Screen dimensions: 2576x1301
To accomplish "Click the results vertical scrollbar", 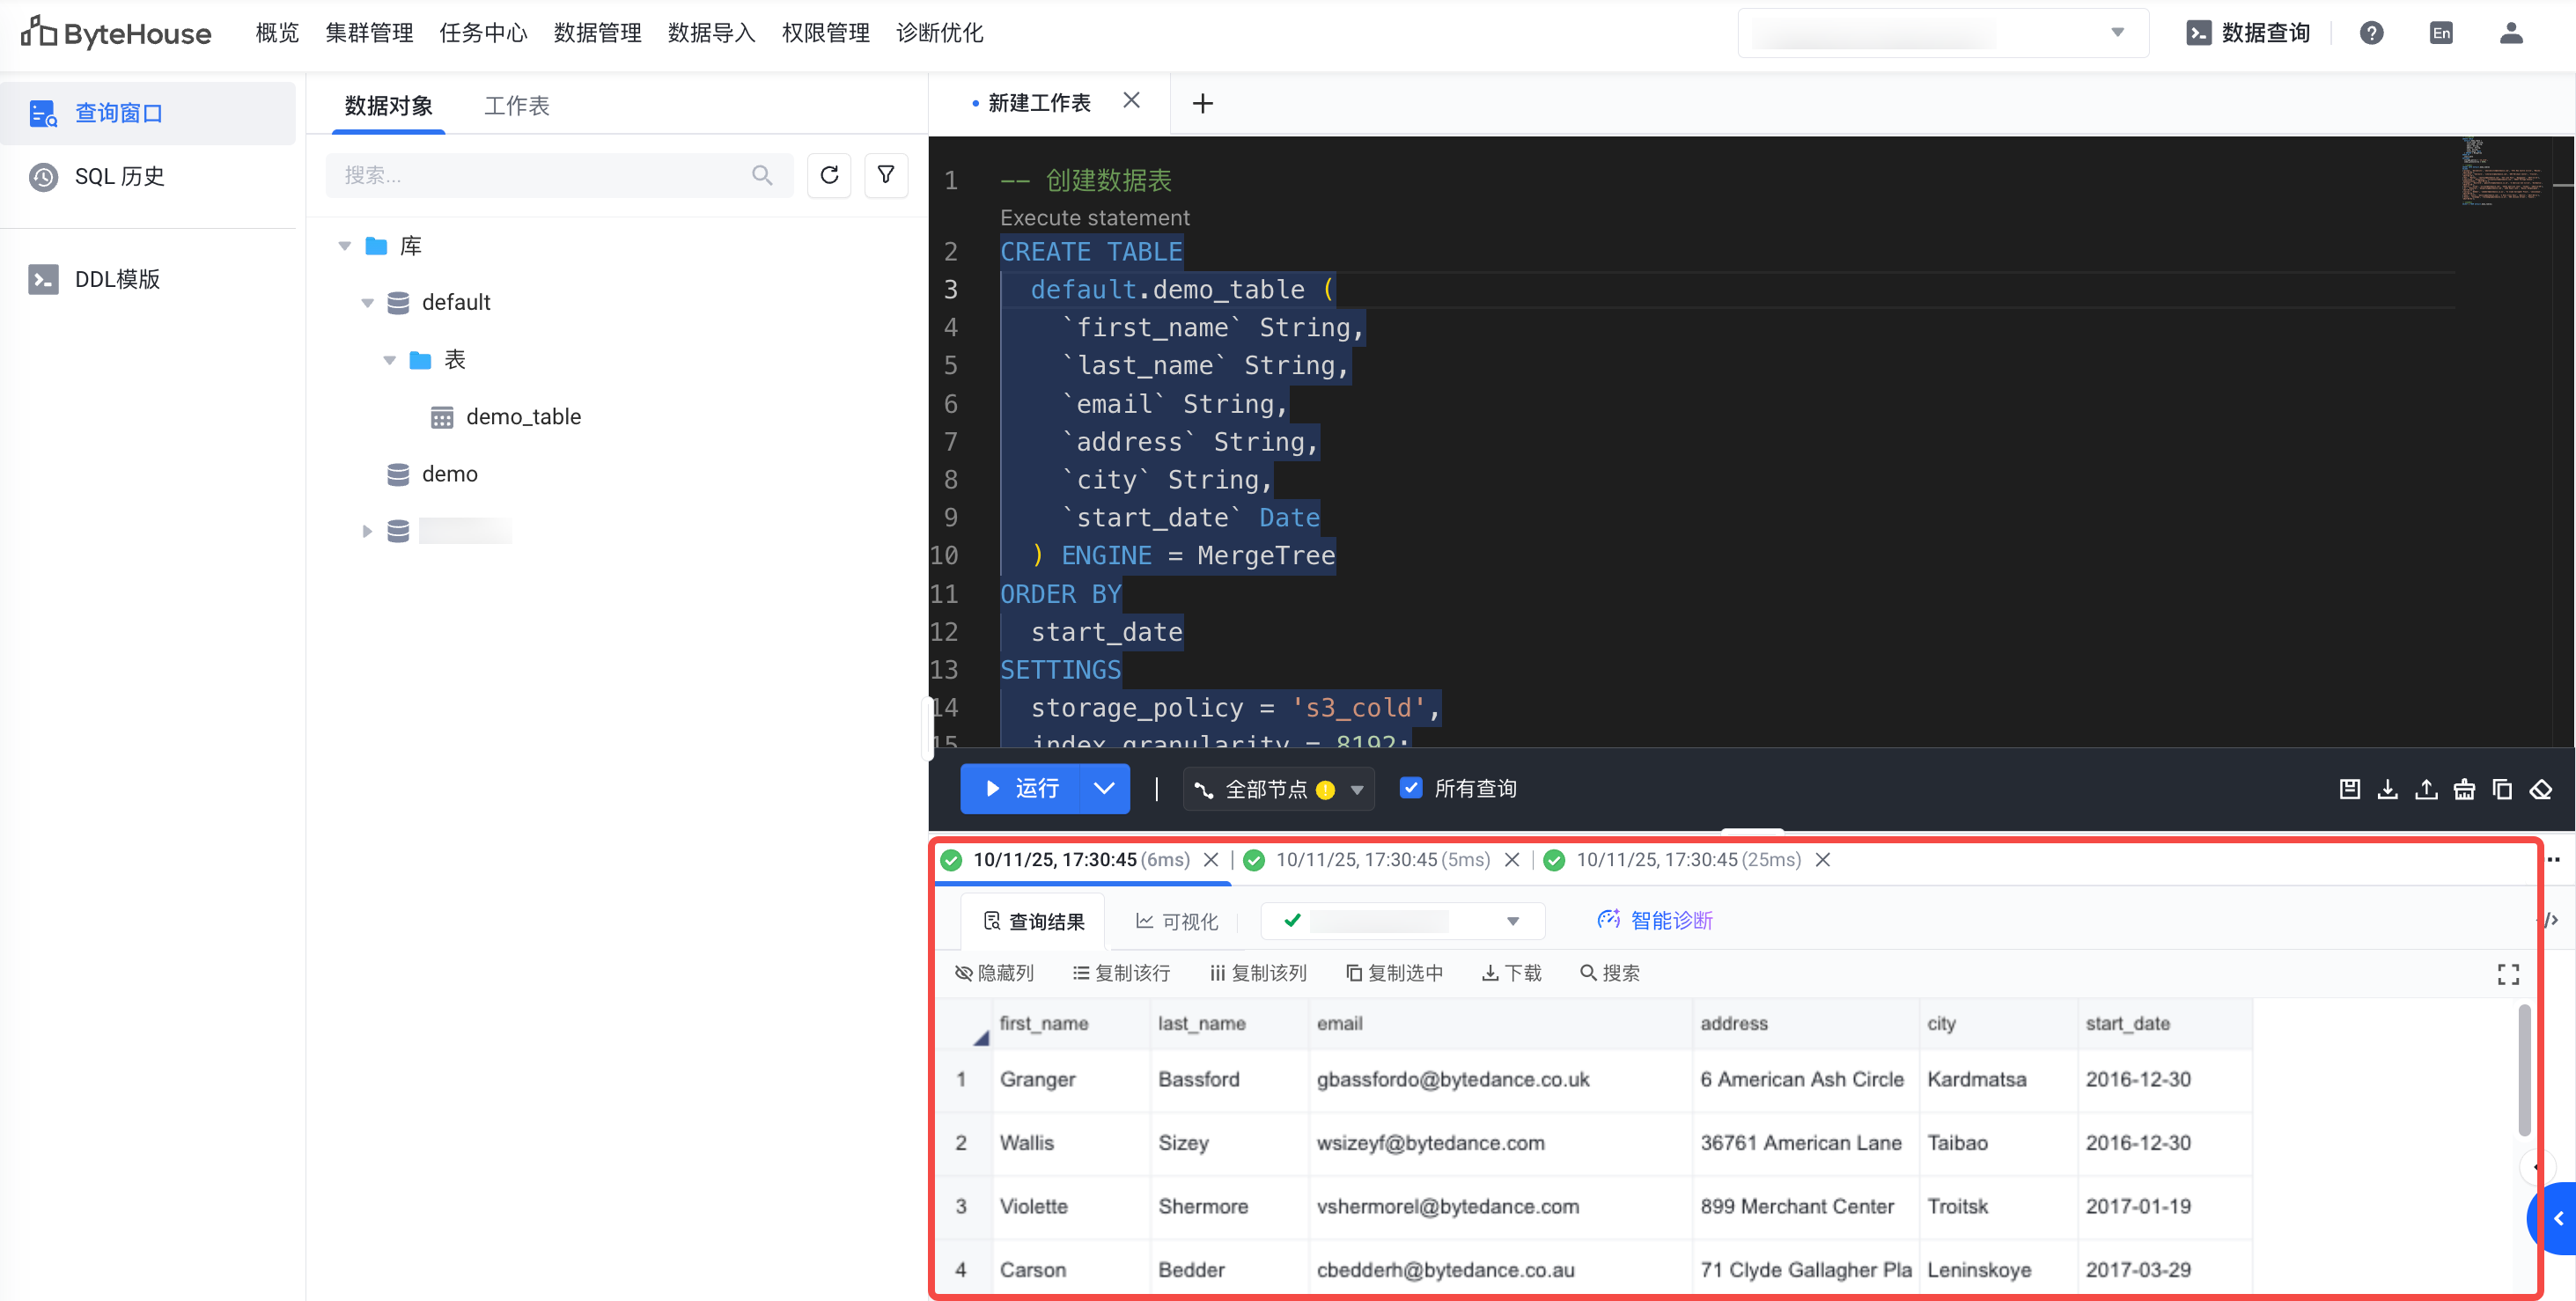I will (x=2523, y=1070).
